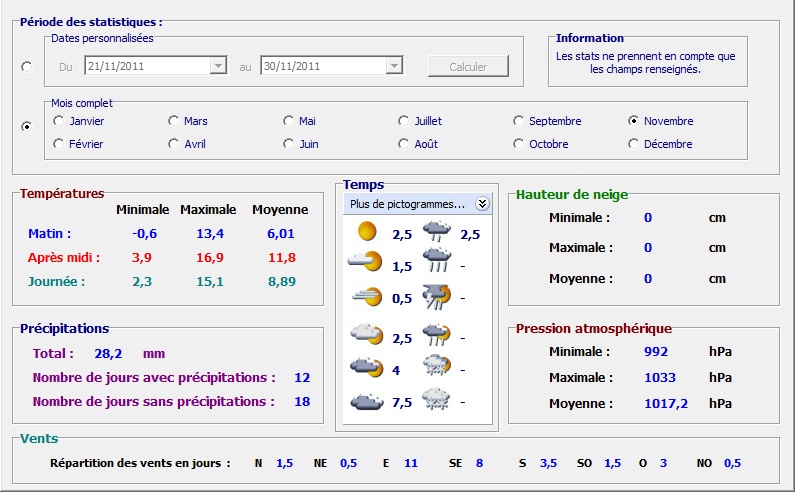Click the afternoon maximum value 16,9
795x492 pixels.
click(x=210, y=258)
